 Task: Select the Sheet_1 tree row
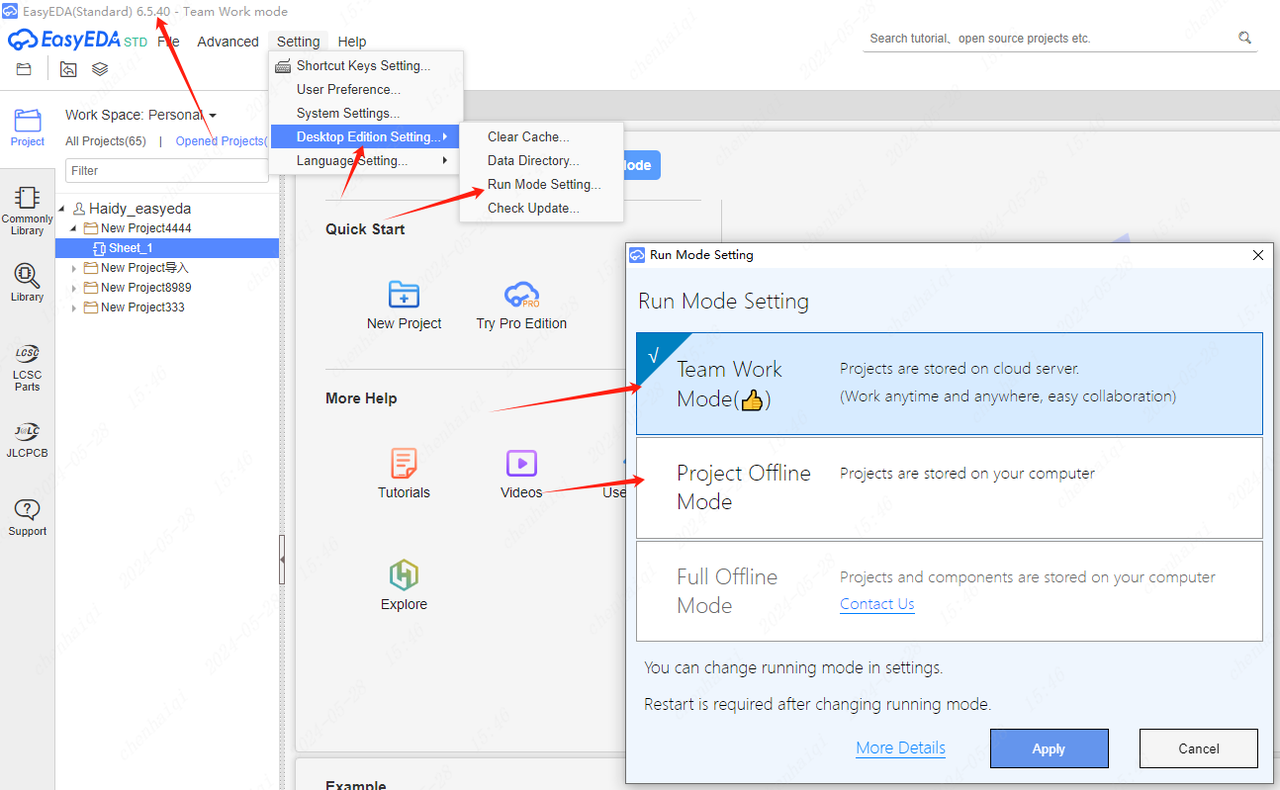click(x=167, y=248)
